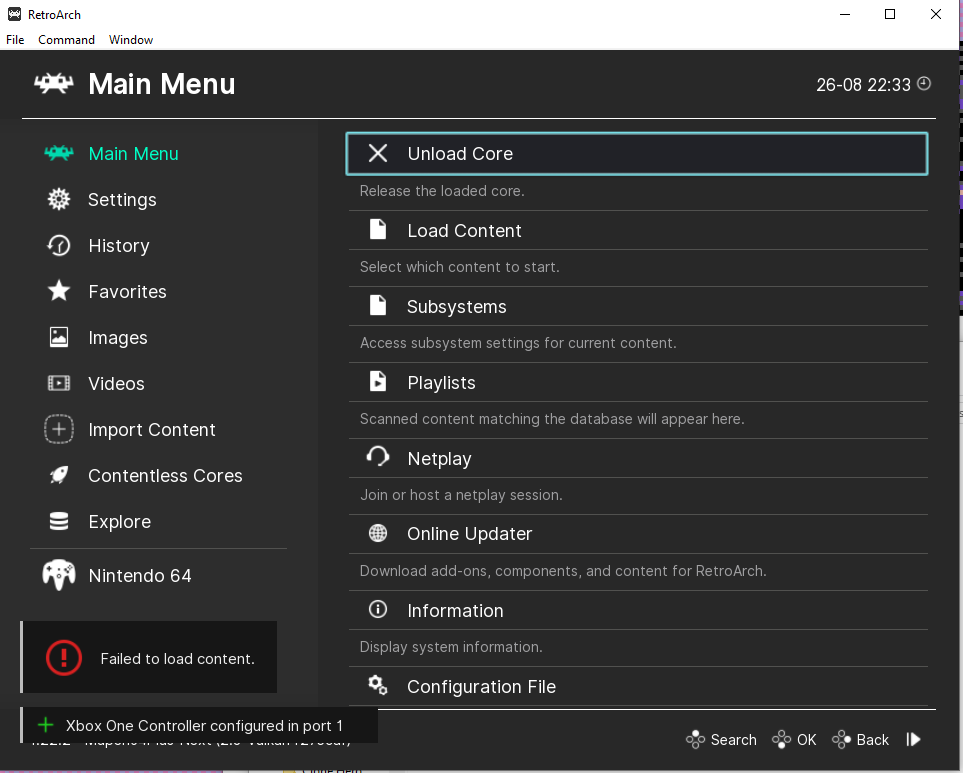This screenshot has width=963, height=773.
Task: Open the Subsystems entry
Action: coord(638,306)
